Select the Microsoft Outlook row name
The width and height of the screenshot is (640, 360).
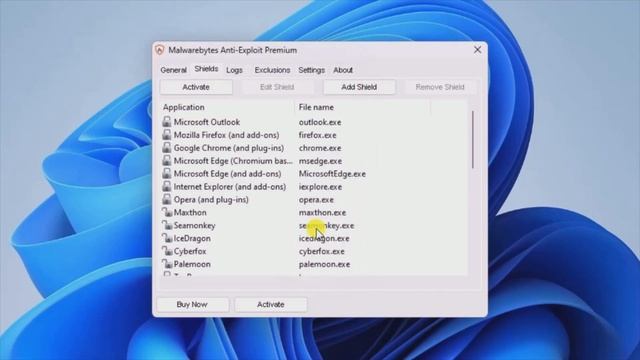point(207,122)
